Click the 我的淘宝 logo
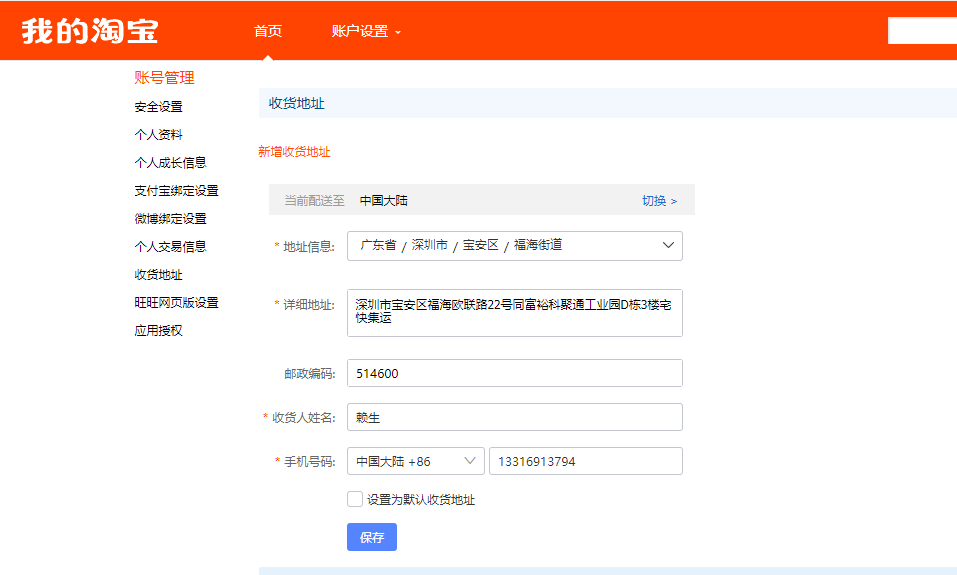The image size is (957, 575). 90,31
